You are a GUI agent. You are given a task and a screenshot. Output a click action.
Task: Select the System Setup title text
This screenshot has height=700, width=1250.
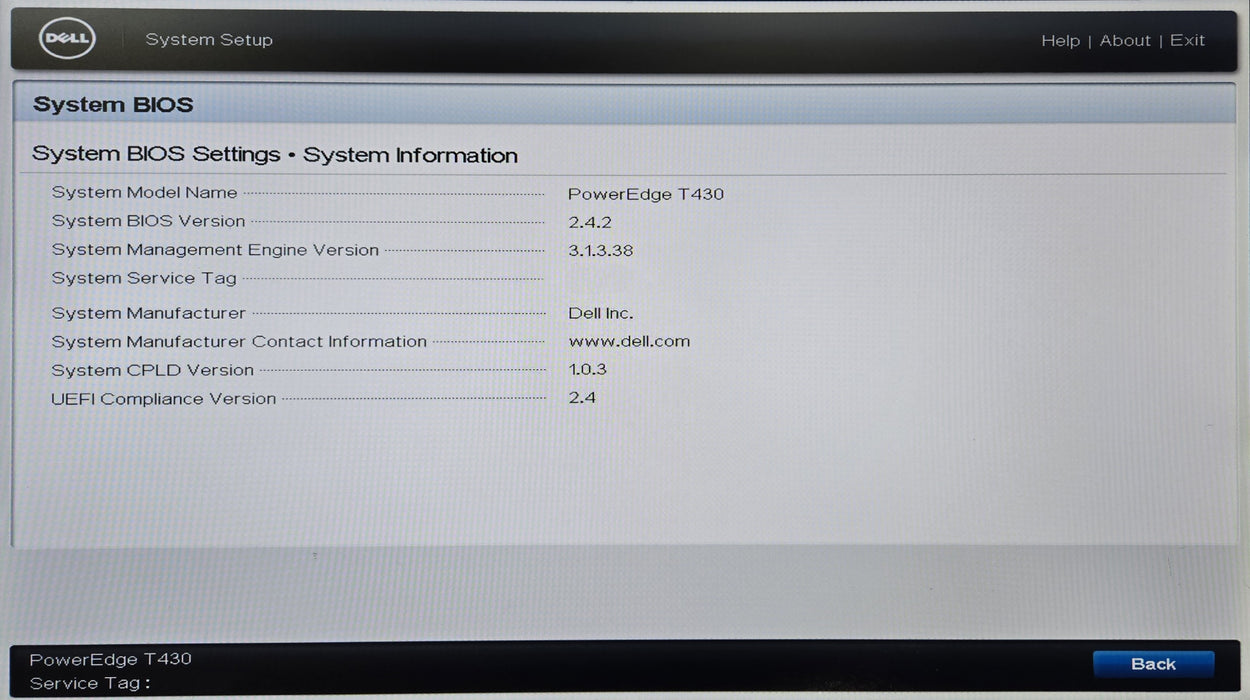[x=209, y=40]
